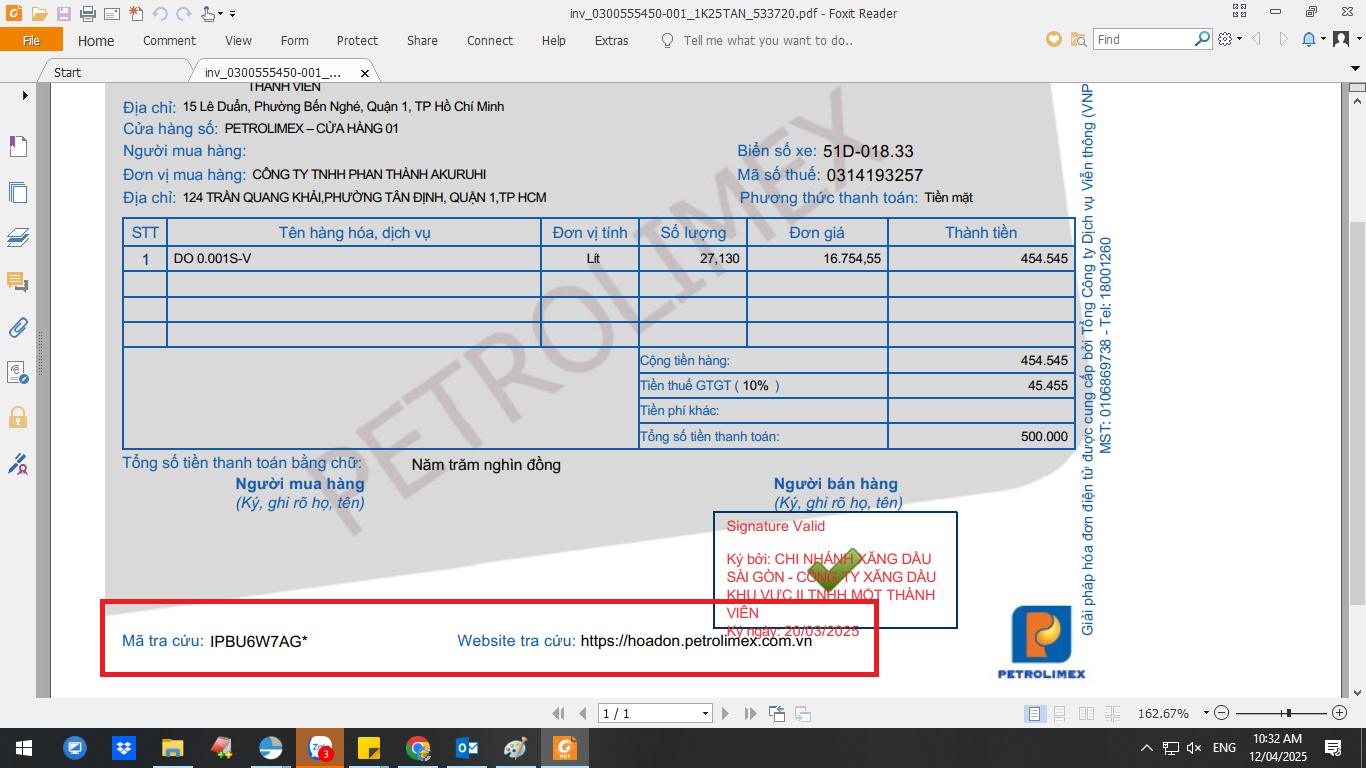The width and height of the screenshot is (1366, 768).
Task: Click the zoom out minus button
Action: coord(1220,713)
